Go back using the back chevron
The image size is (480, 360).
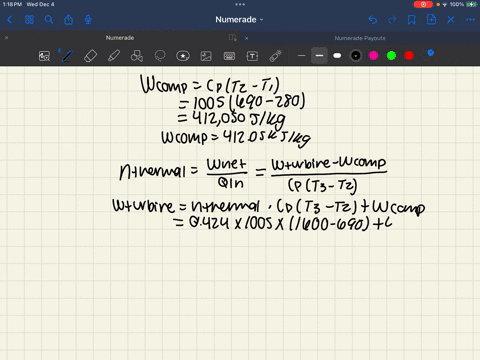tap(9, 20)
